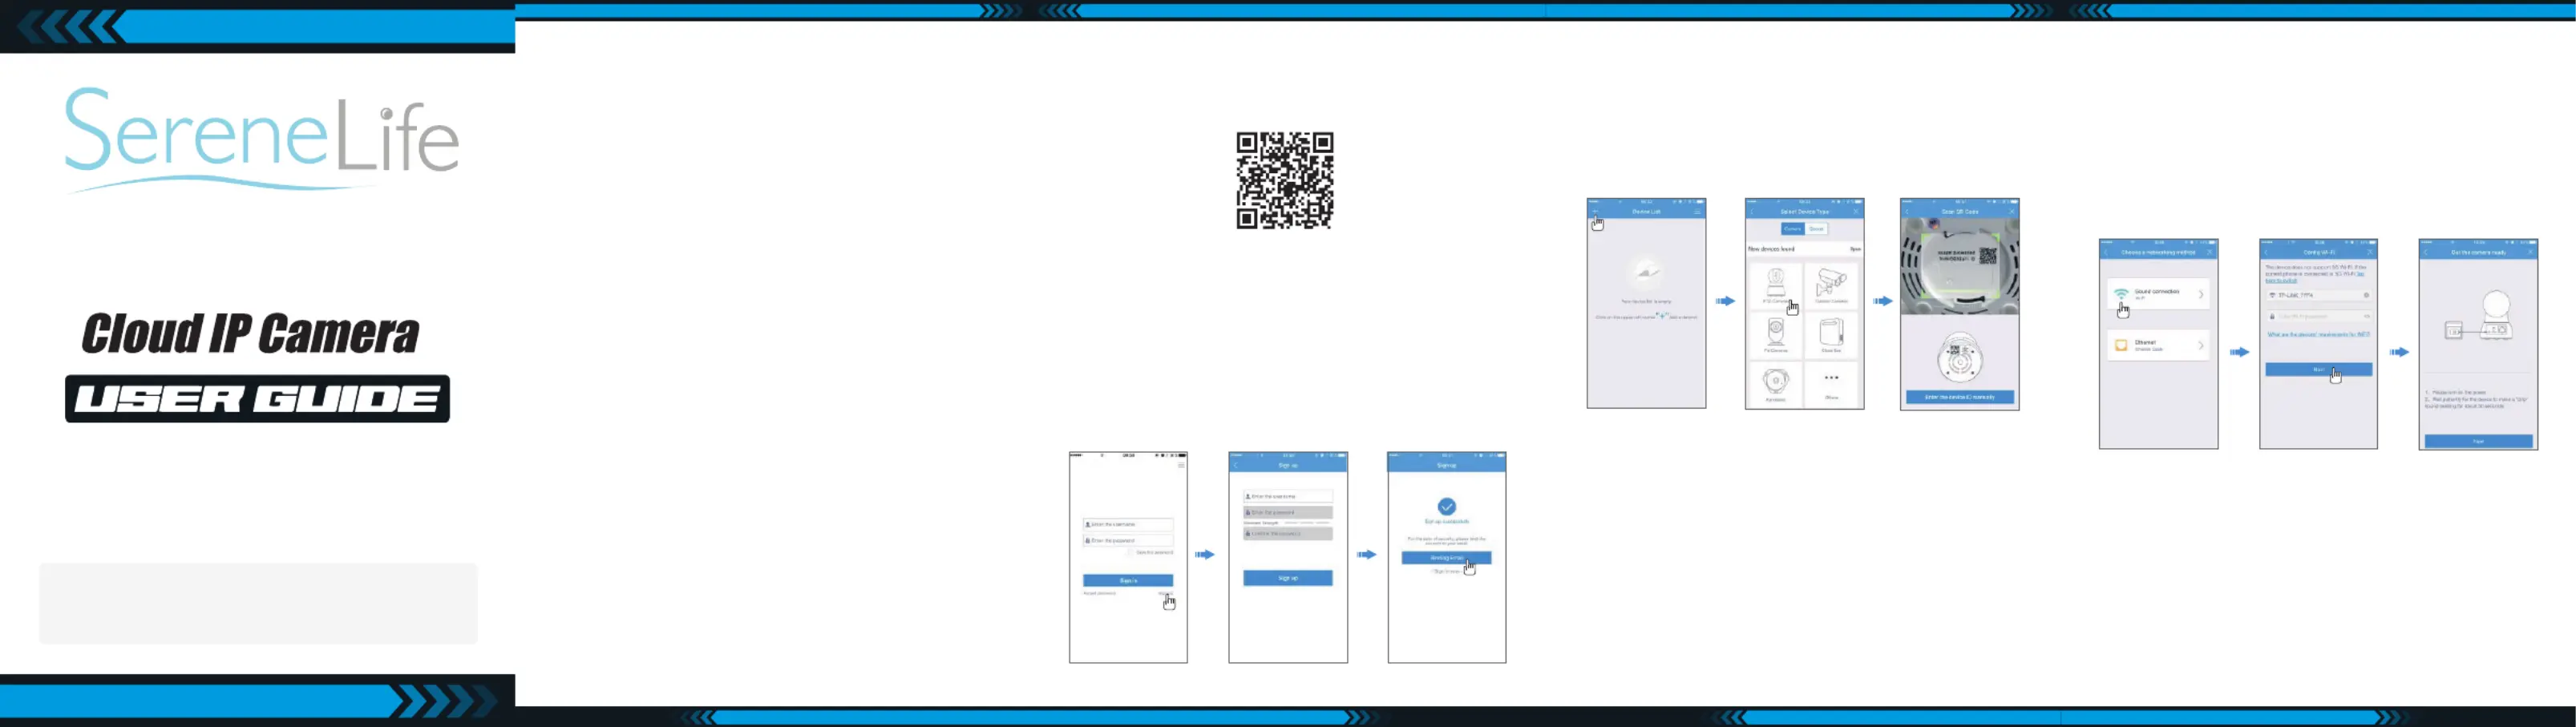
Task: Select the Outdoor Camera device icon
Action: coord(1831,282)
